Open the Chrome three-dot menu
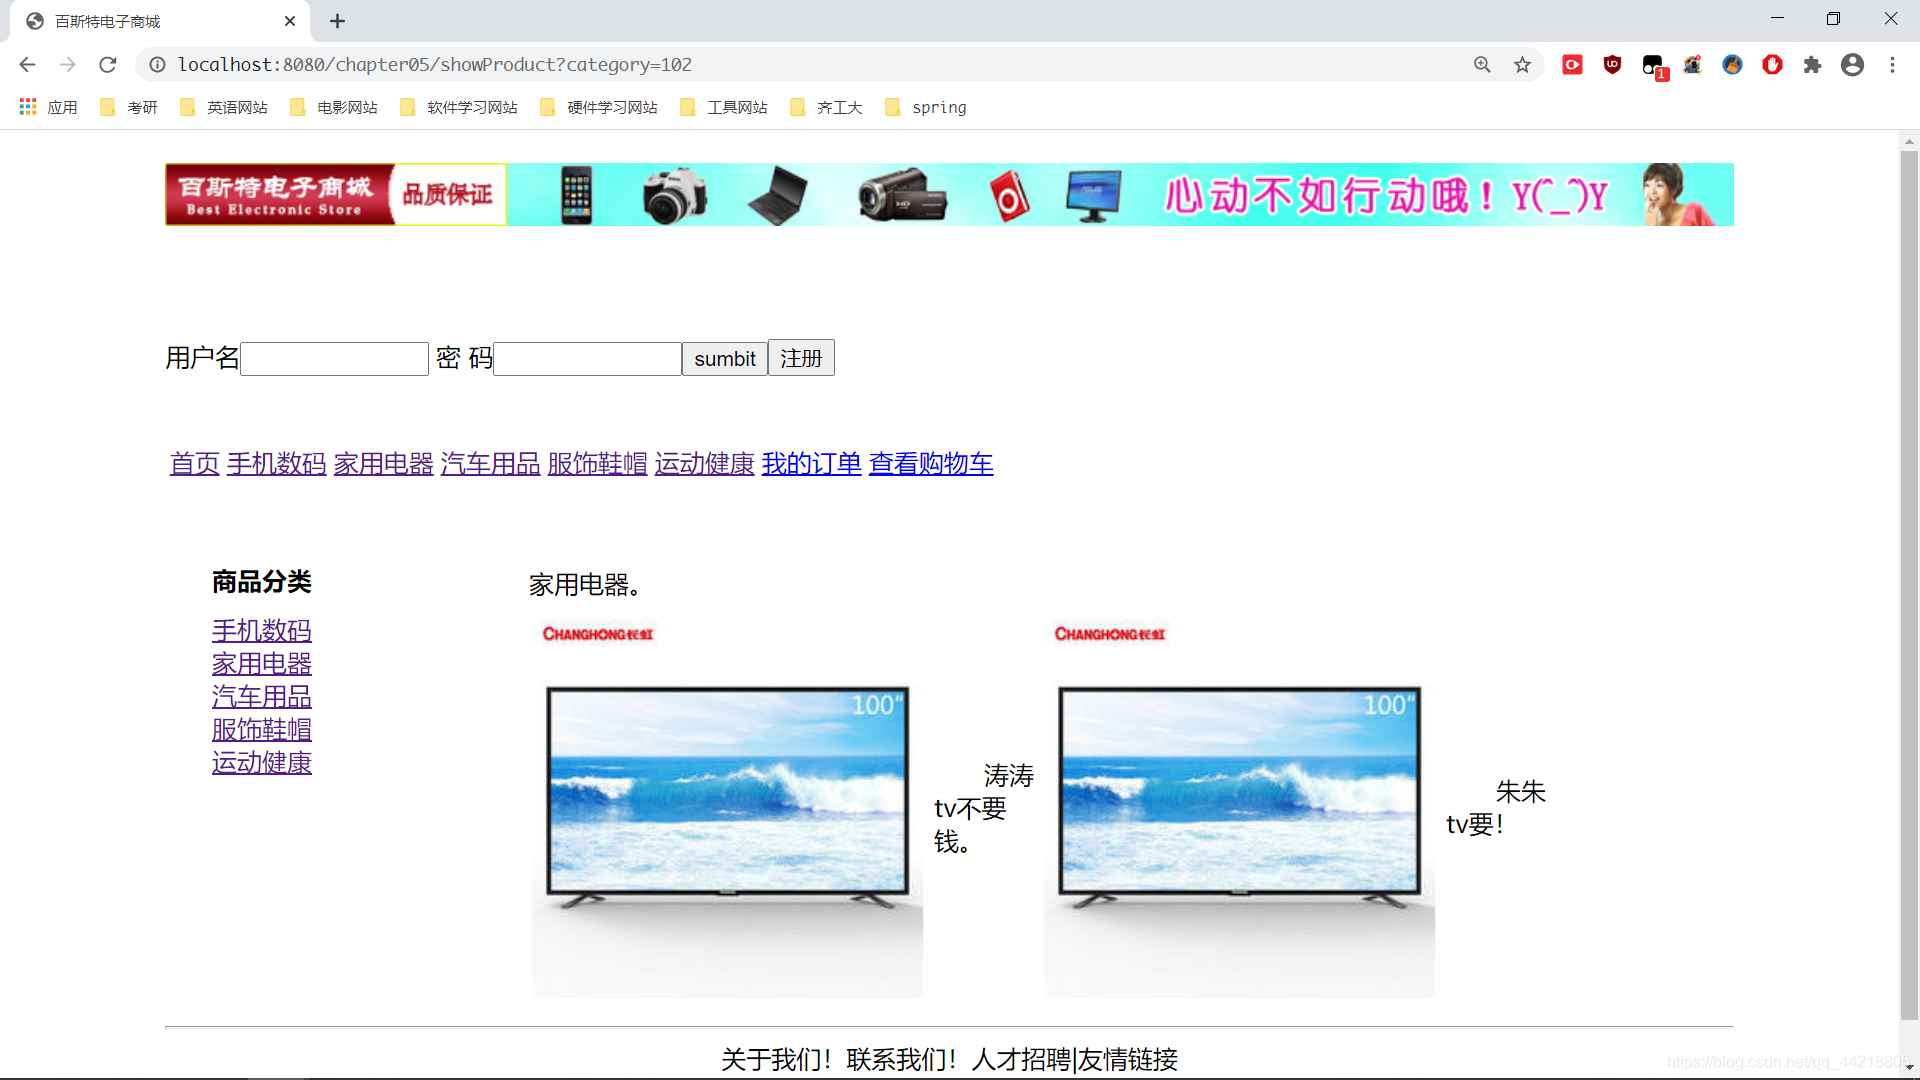The height and width of the screenshot is (1080, 1920). click(1892, 65)
